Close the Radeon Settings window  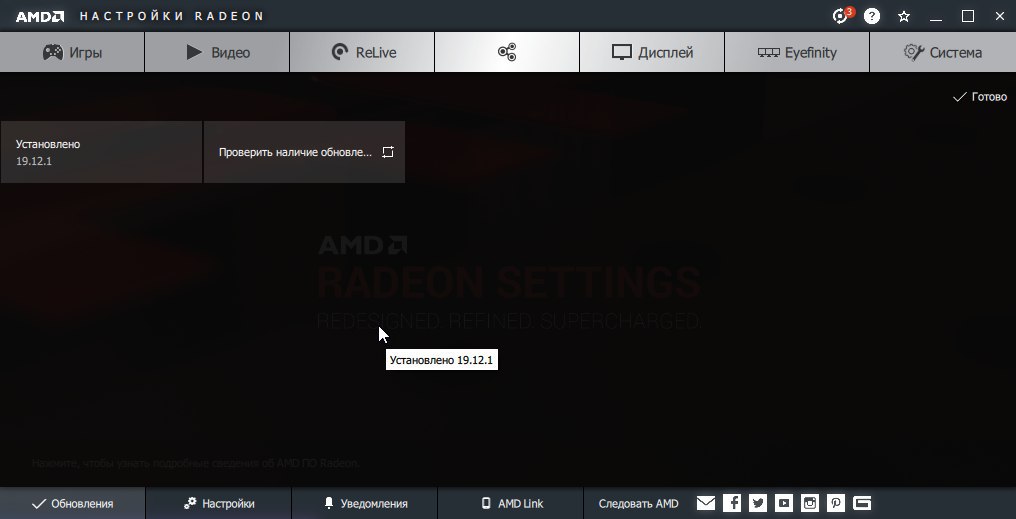1000,16
